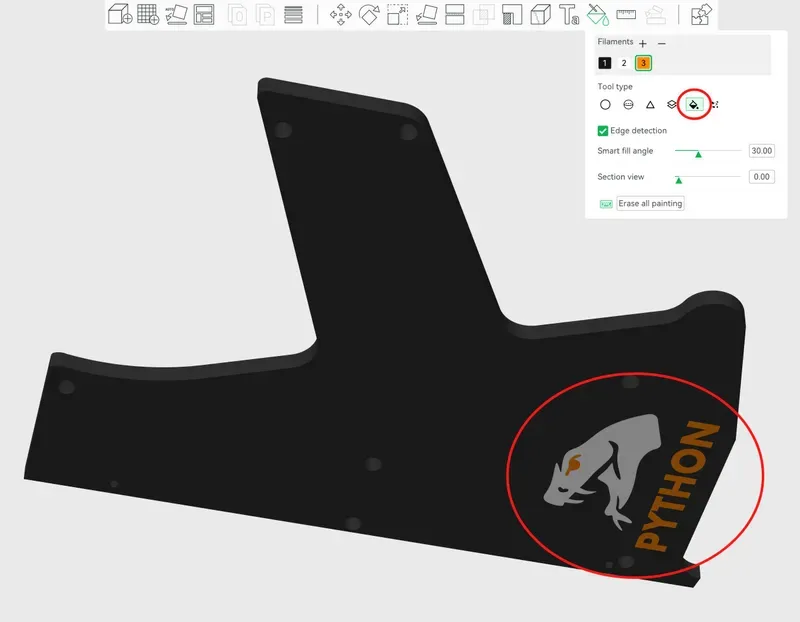Open the Measure ruler tool
Screen dimensions: 800x622
[x=627, y=14]
